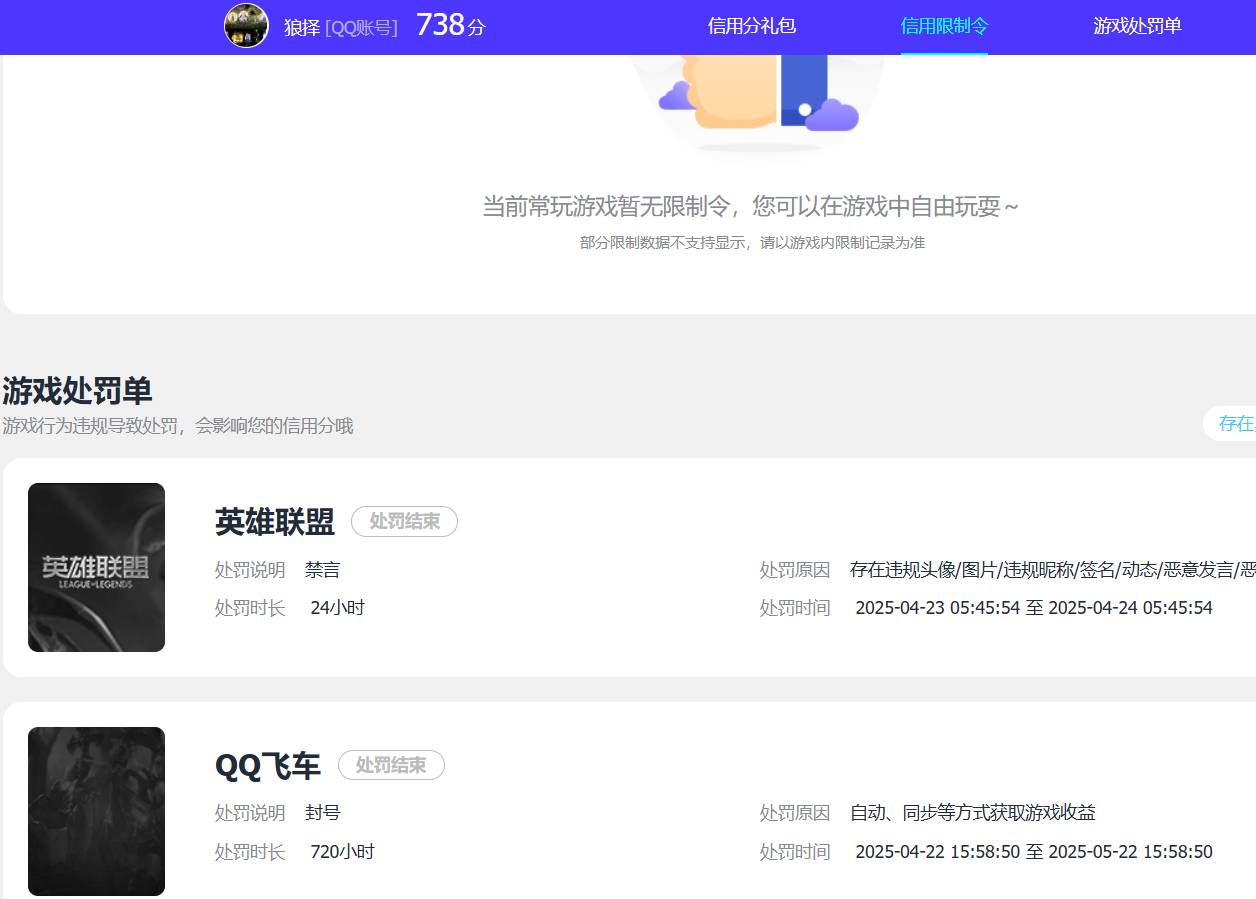1256x899 pixels.
Task: Click the 狼择 user avatar icon
Action: (246, 25)
